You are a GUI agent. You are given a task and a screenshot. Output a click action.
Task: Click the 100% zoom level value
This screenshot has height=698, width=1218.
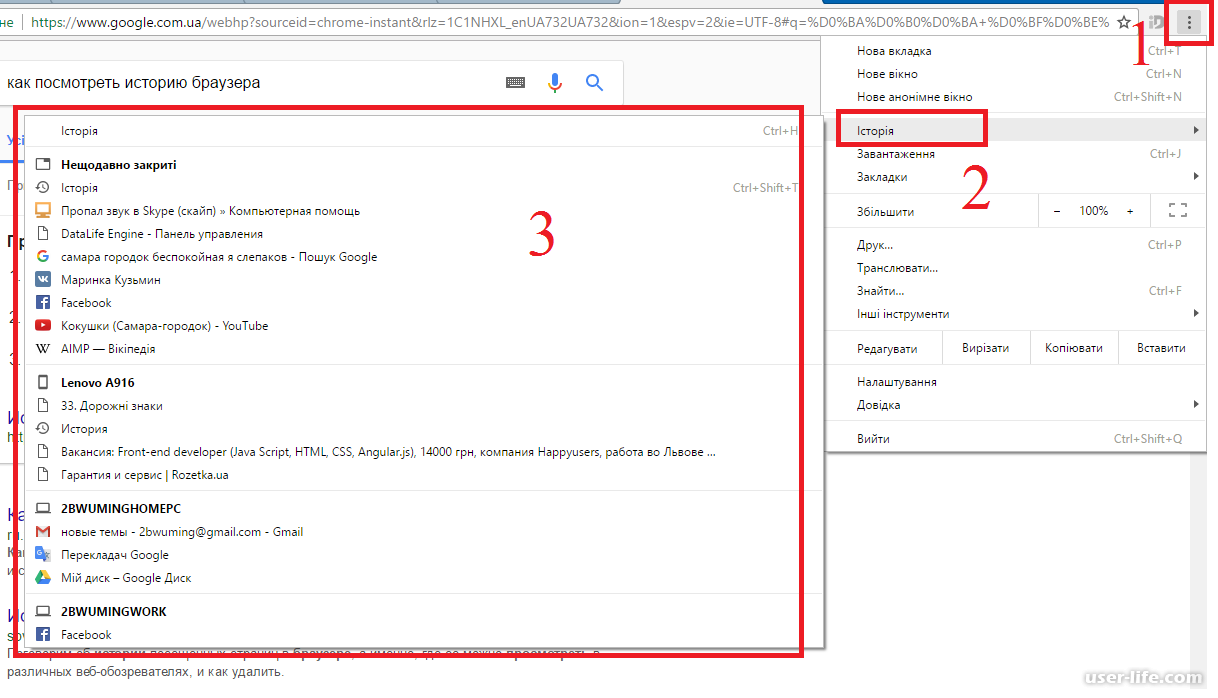point(1094,211)
